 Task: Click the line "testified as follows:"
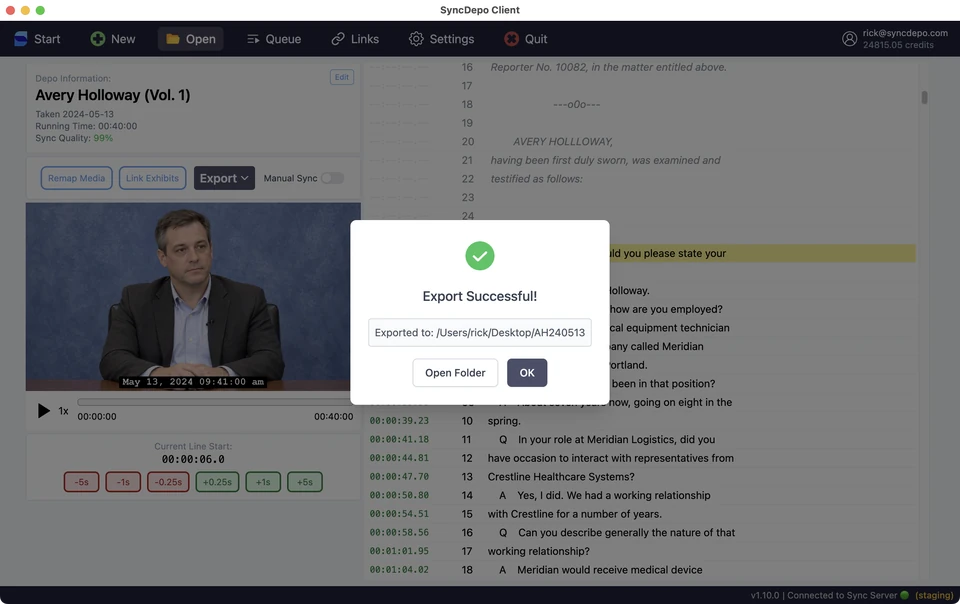[536, 179]
